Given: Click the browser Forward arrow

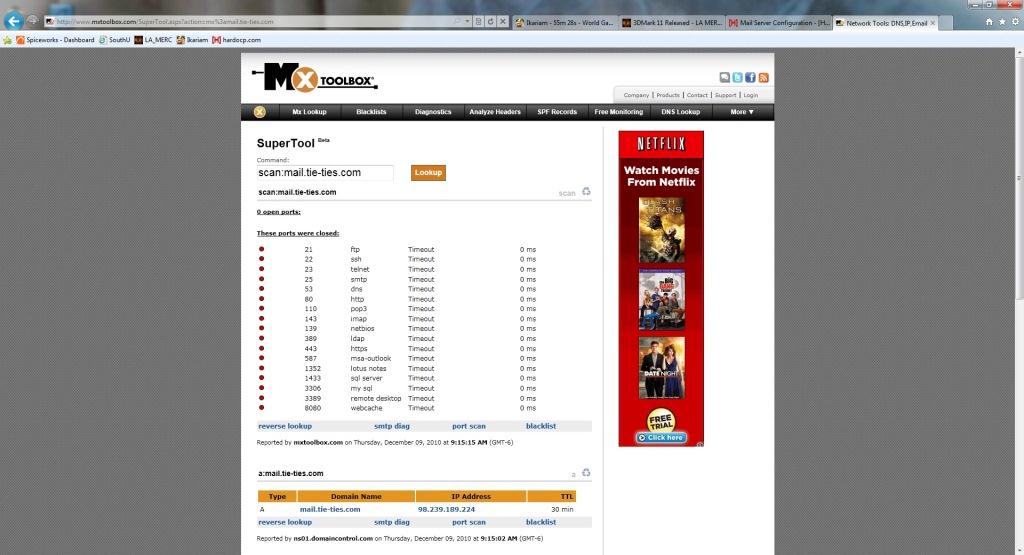Looking at the screenshot, I should (32, 21).
